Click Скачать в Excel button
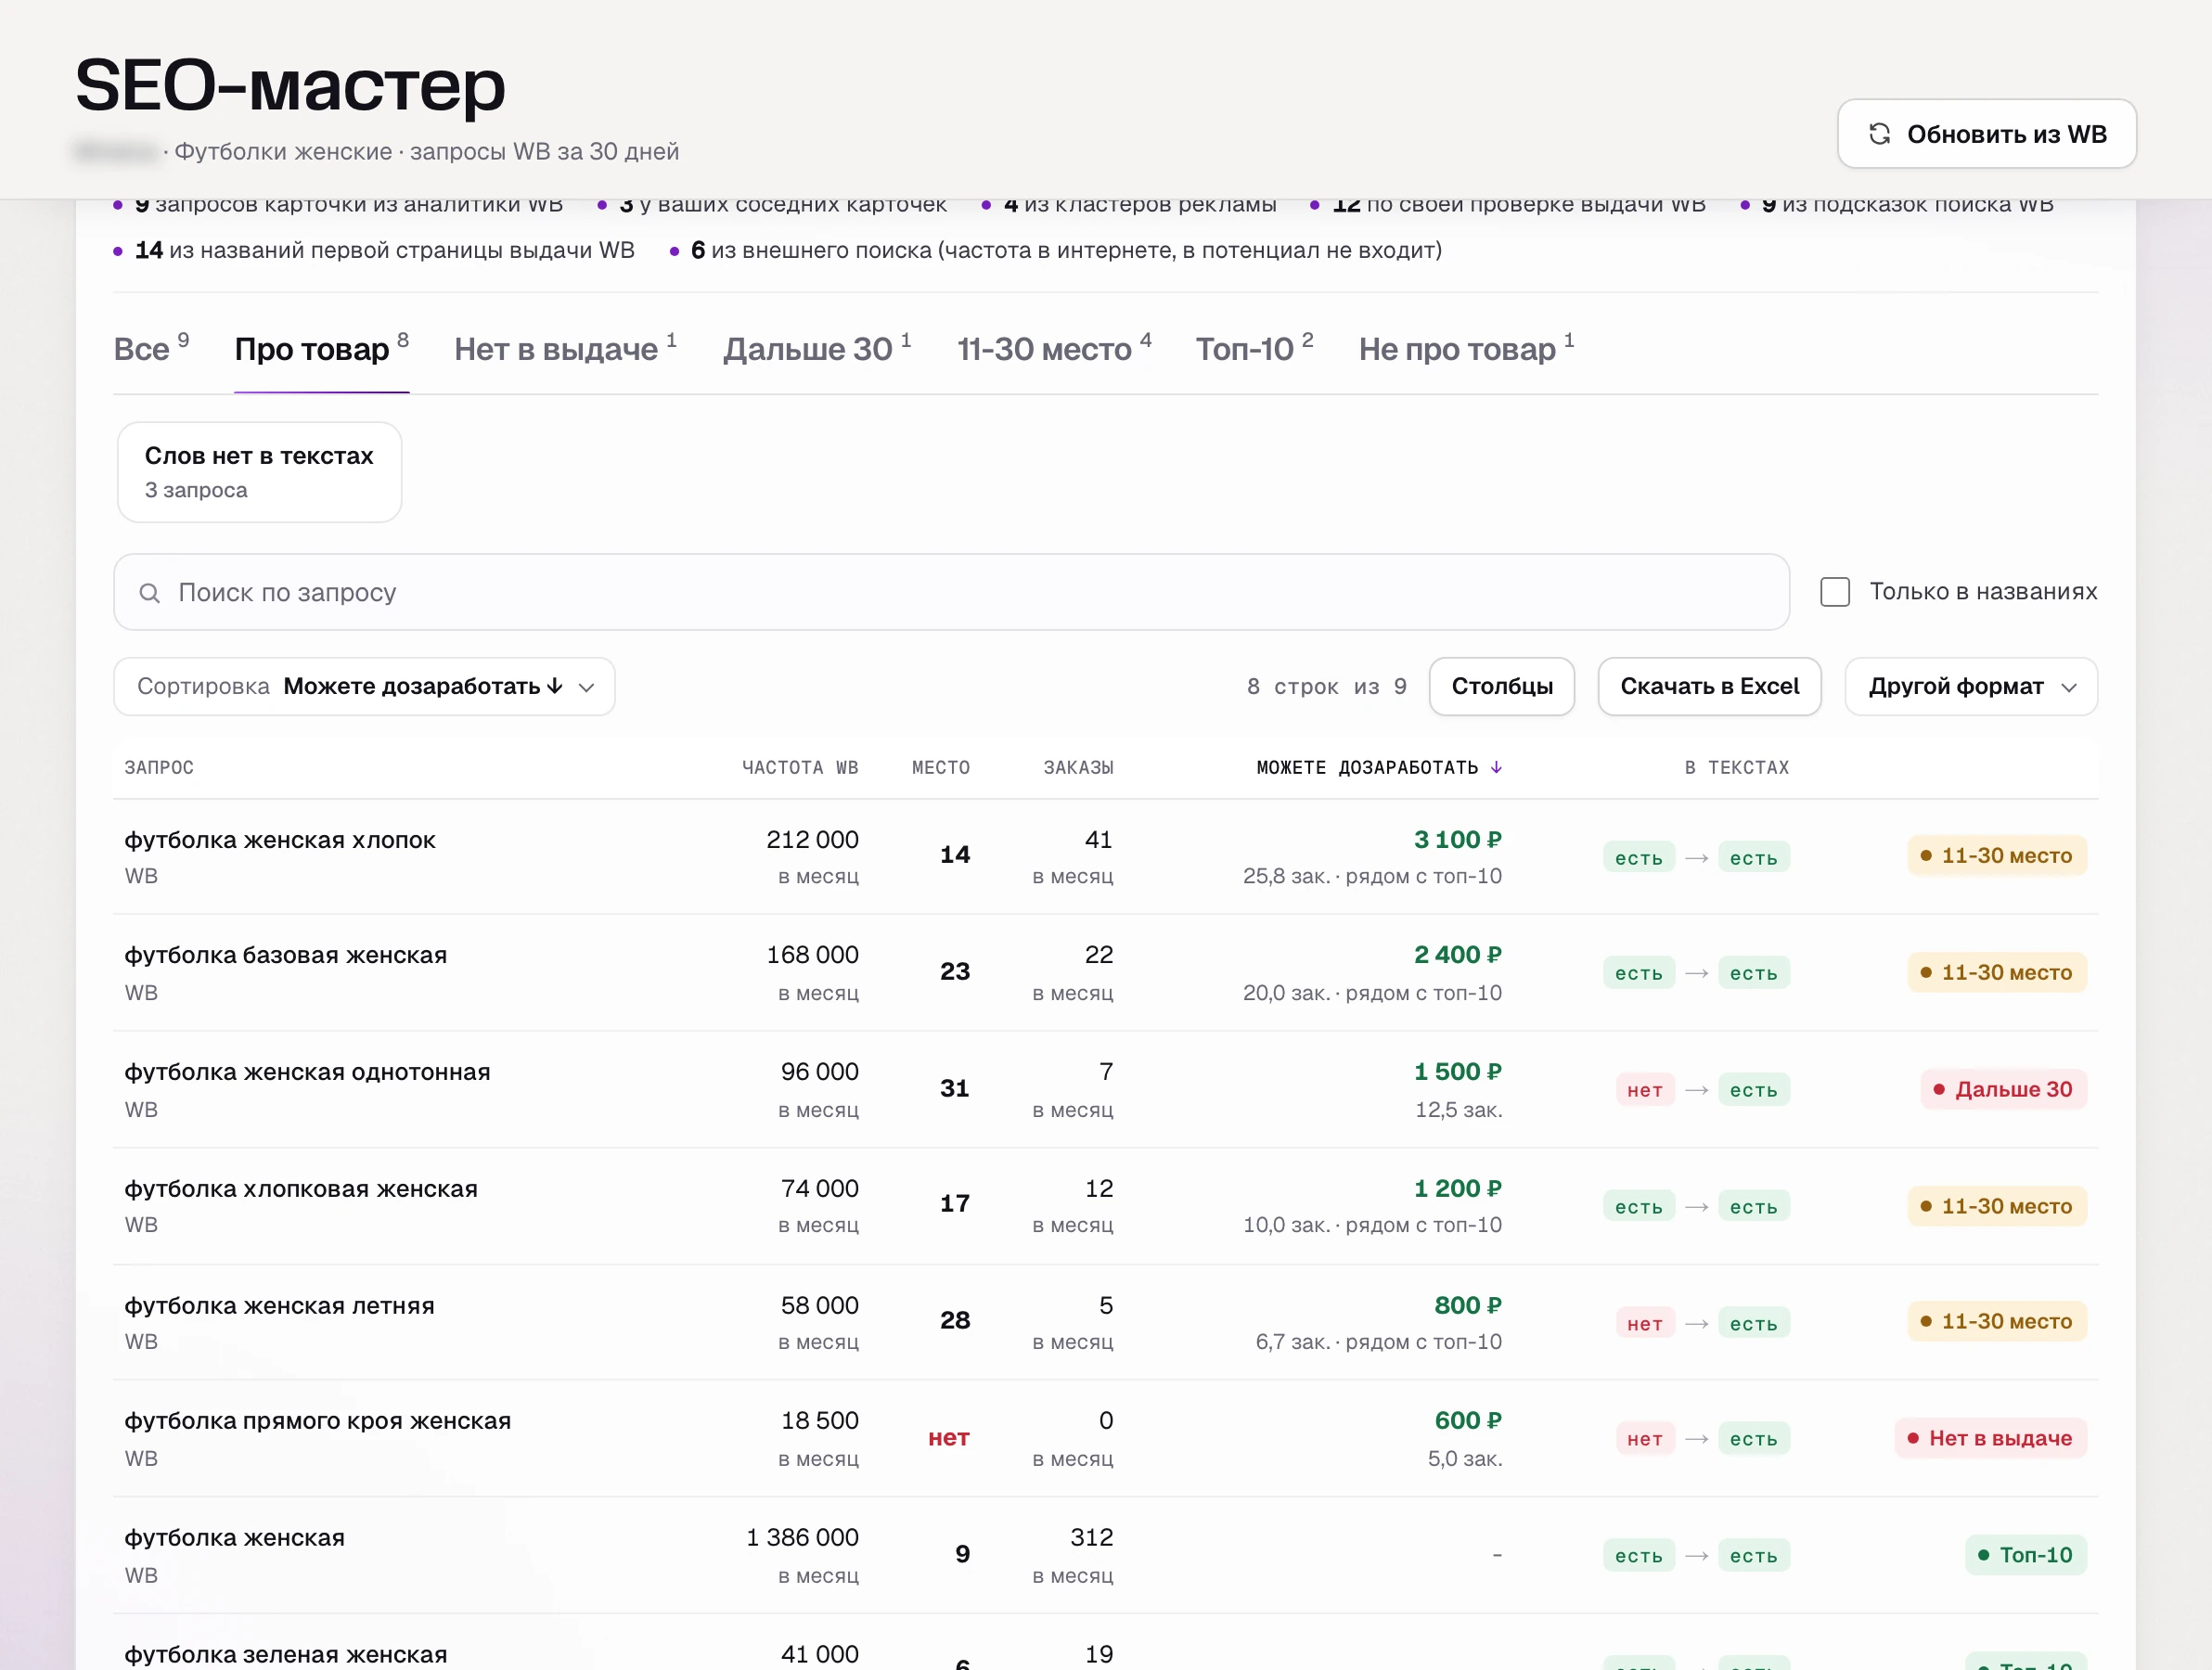 [1708, 686]
